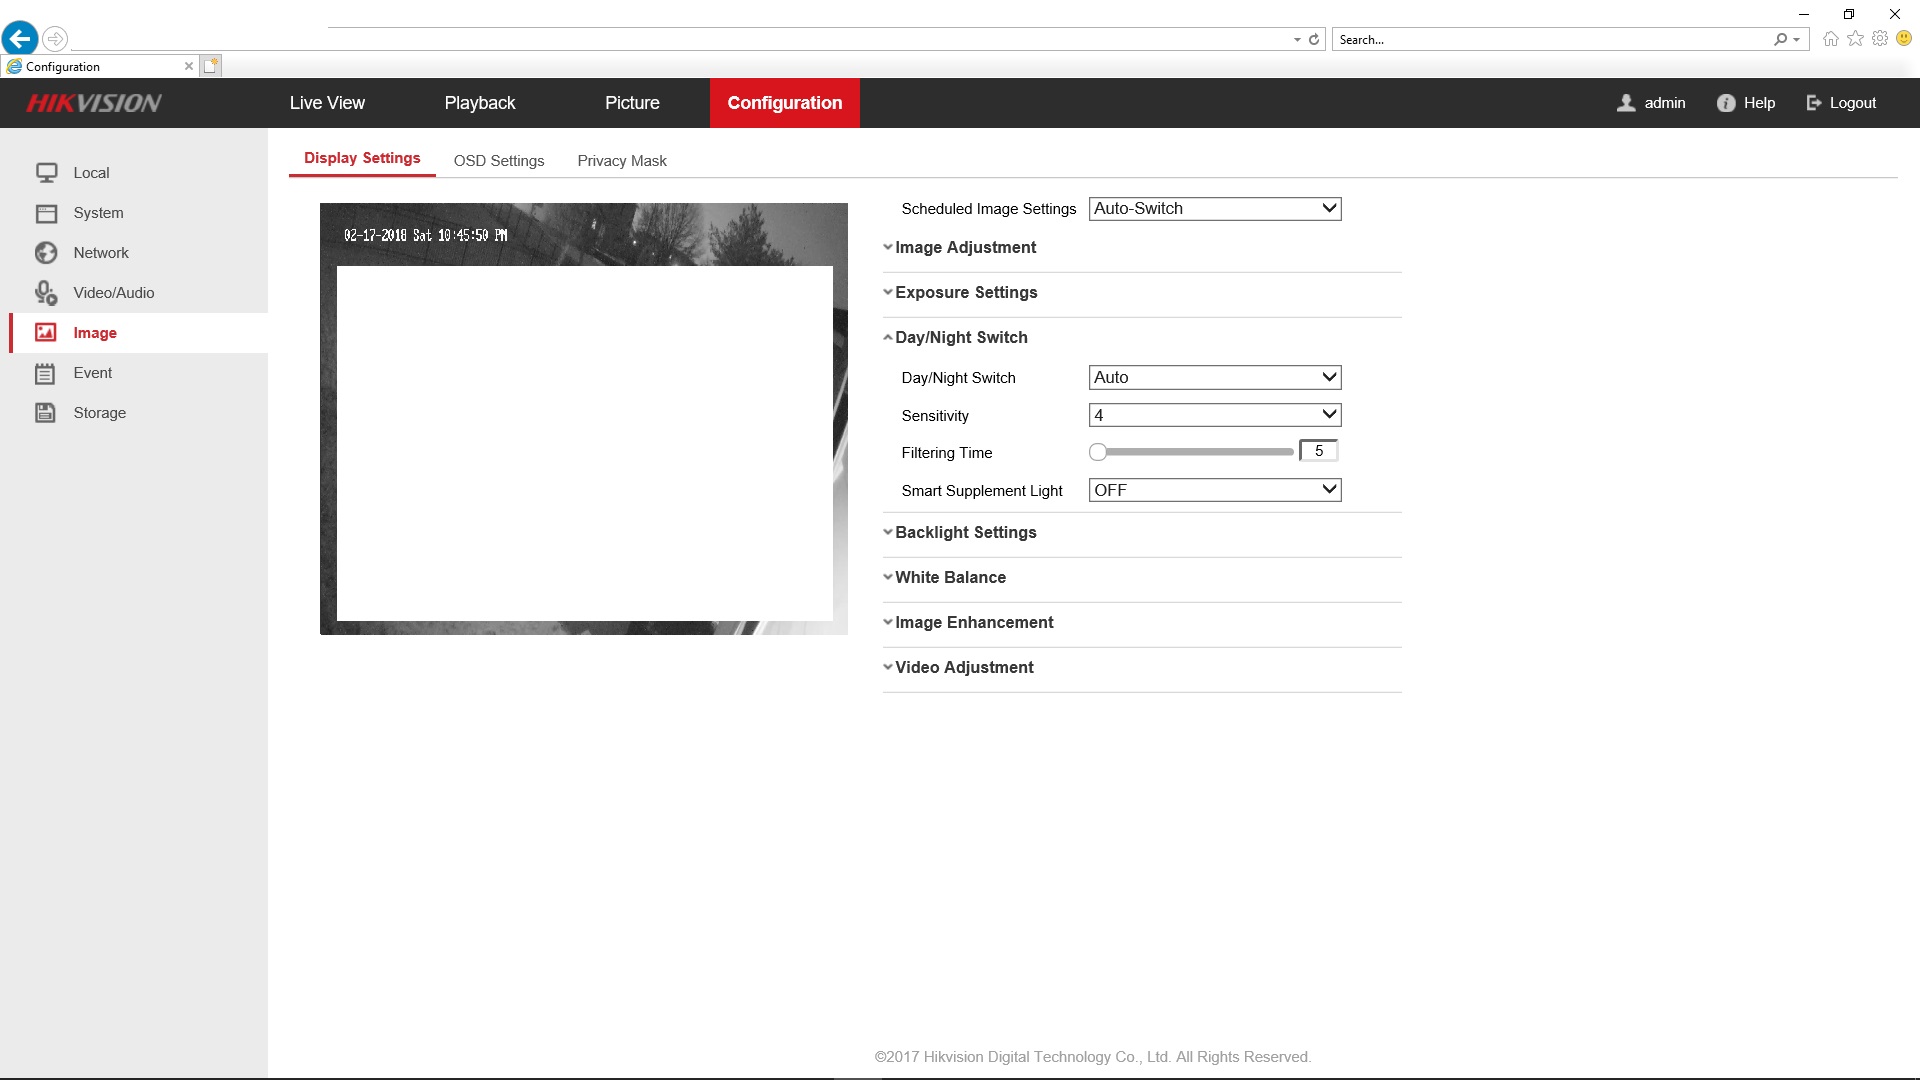Switch to the OSD Settings tab
This screenshot has height=1080, width=1920.
499,161
